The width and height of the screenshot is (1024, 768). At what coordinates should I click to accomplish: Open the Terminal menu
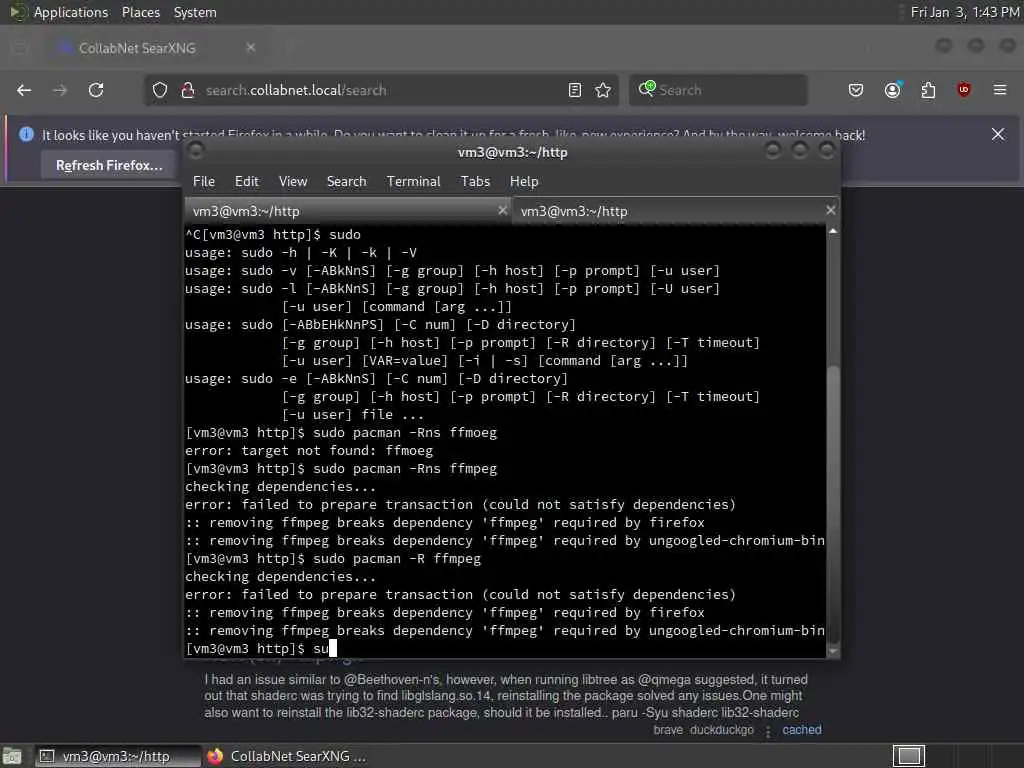(413, 182)
